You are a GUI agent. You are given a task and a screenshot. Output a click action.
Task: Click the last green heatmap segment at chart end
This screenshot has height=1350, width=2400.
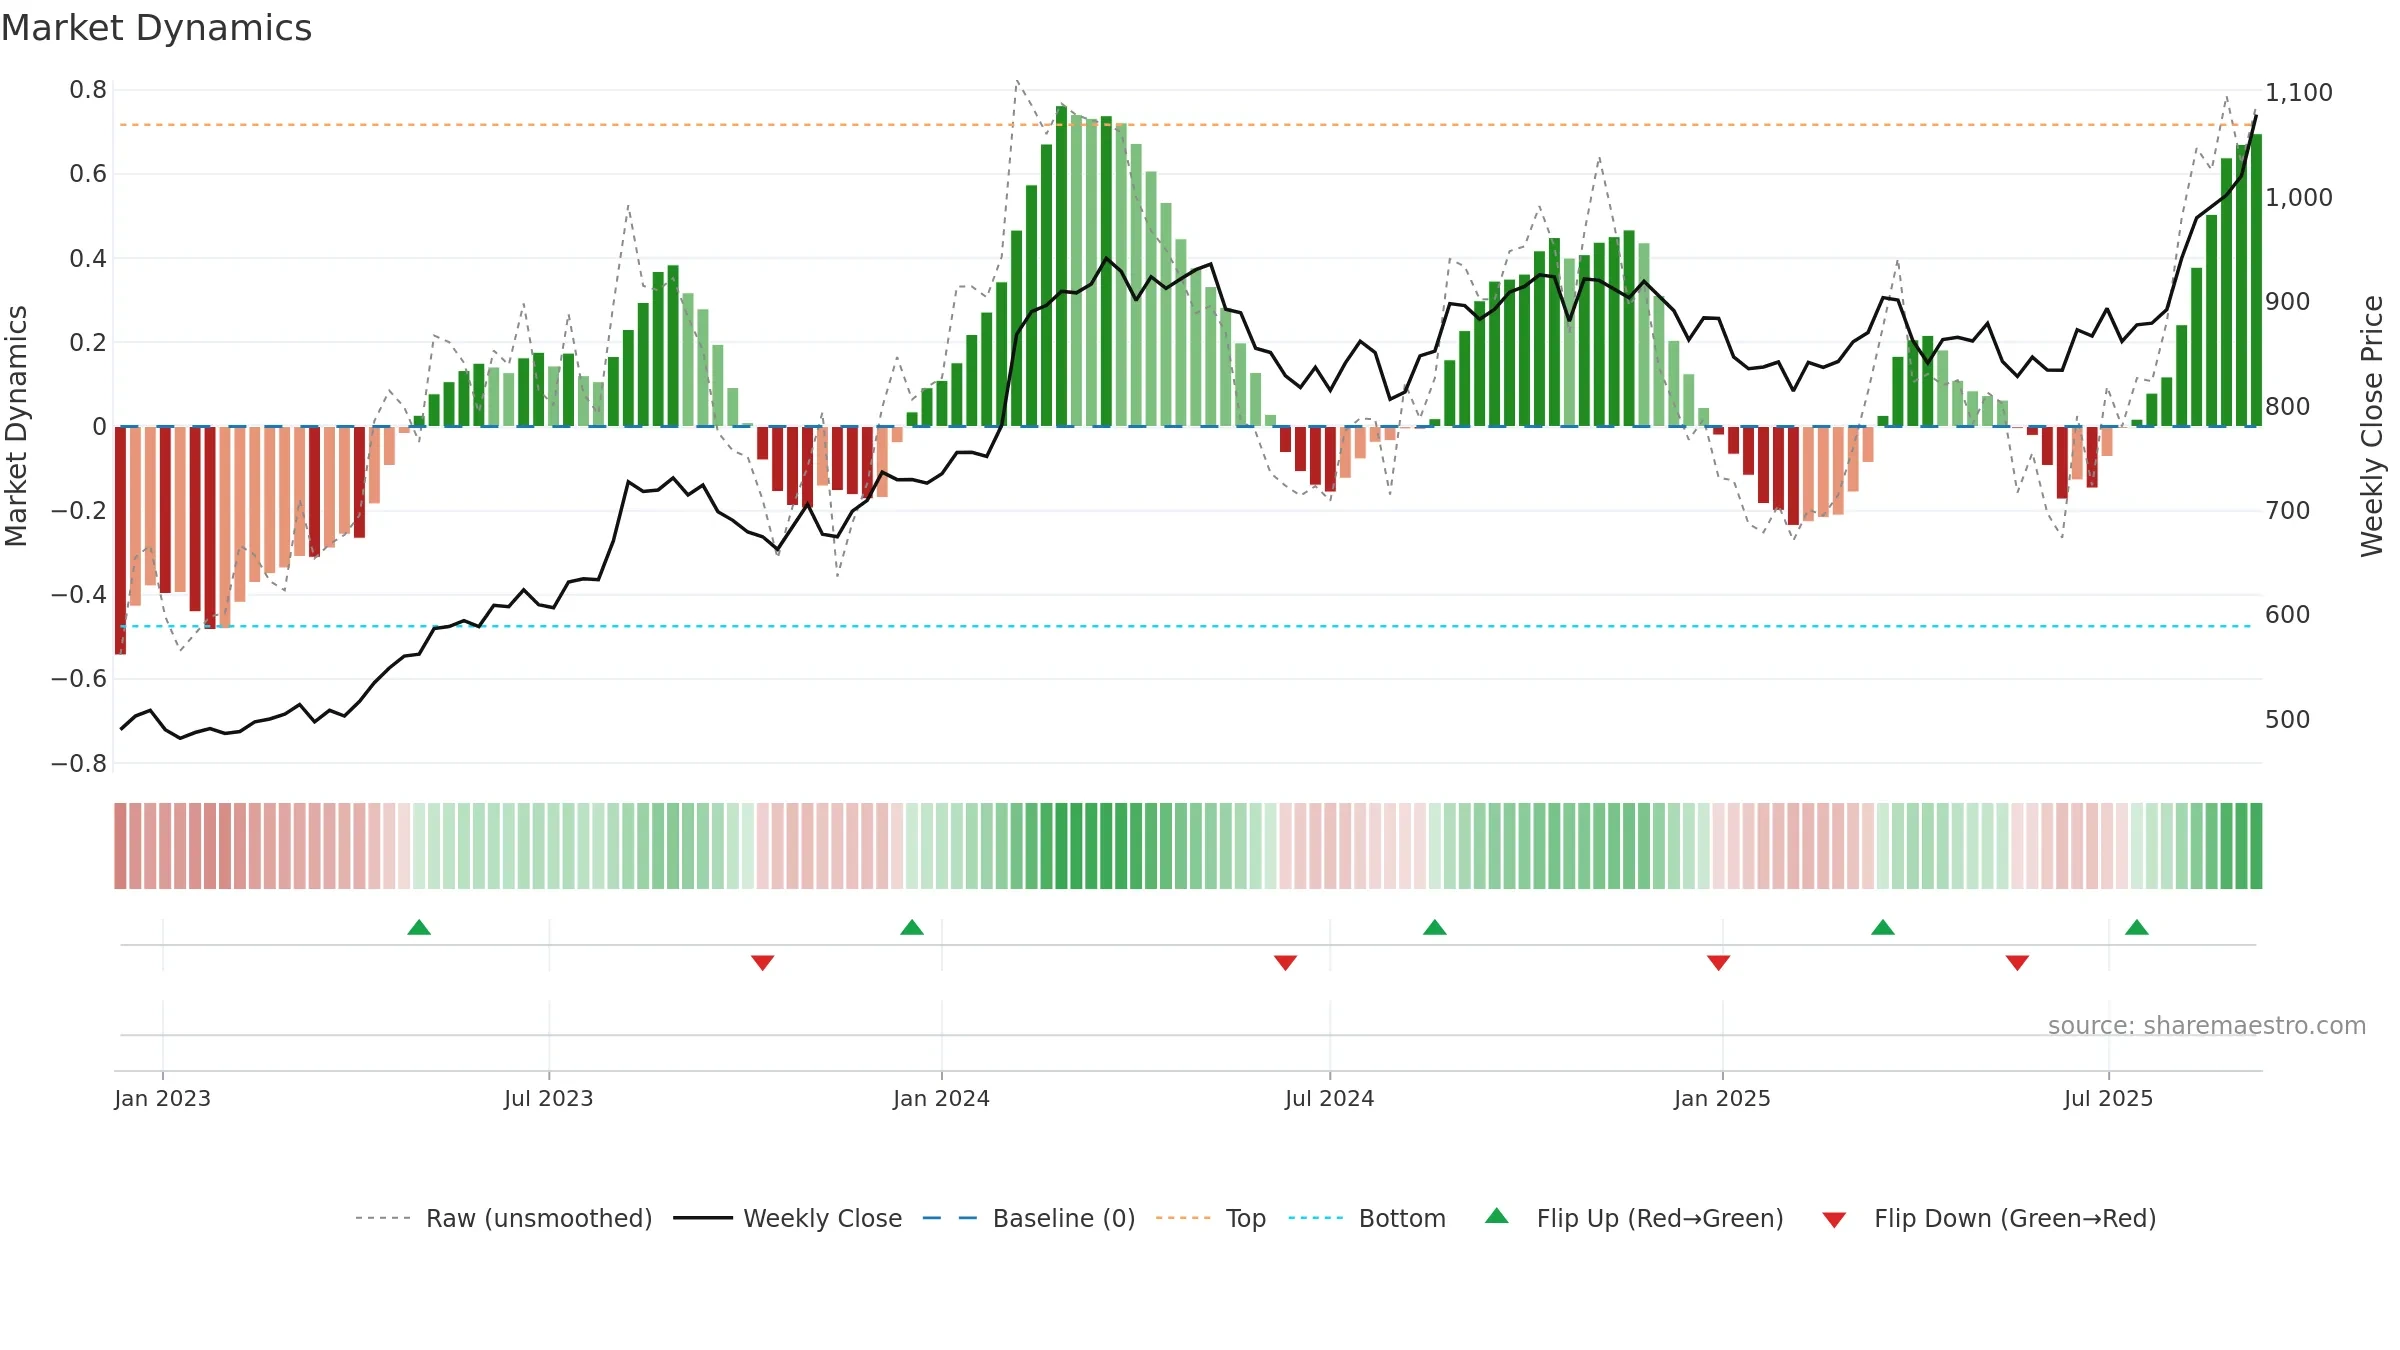(x=2256, y=846)
